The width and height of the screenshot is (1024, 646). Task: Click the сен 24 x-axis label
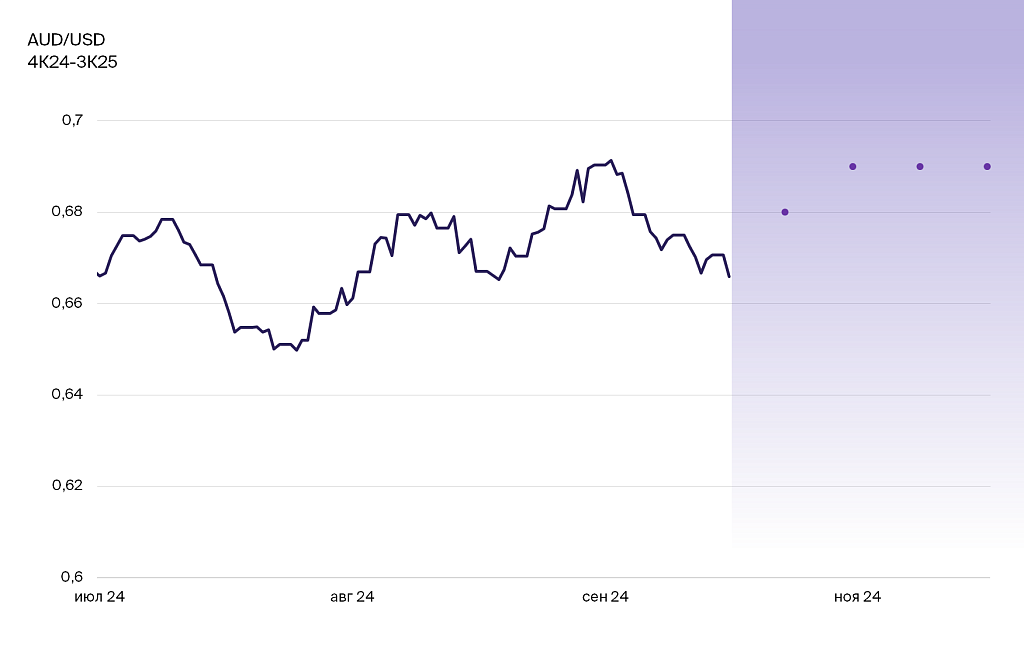pyautogui.click(x=605, y=597)
